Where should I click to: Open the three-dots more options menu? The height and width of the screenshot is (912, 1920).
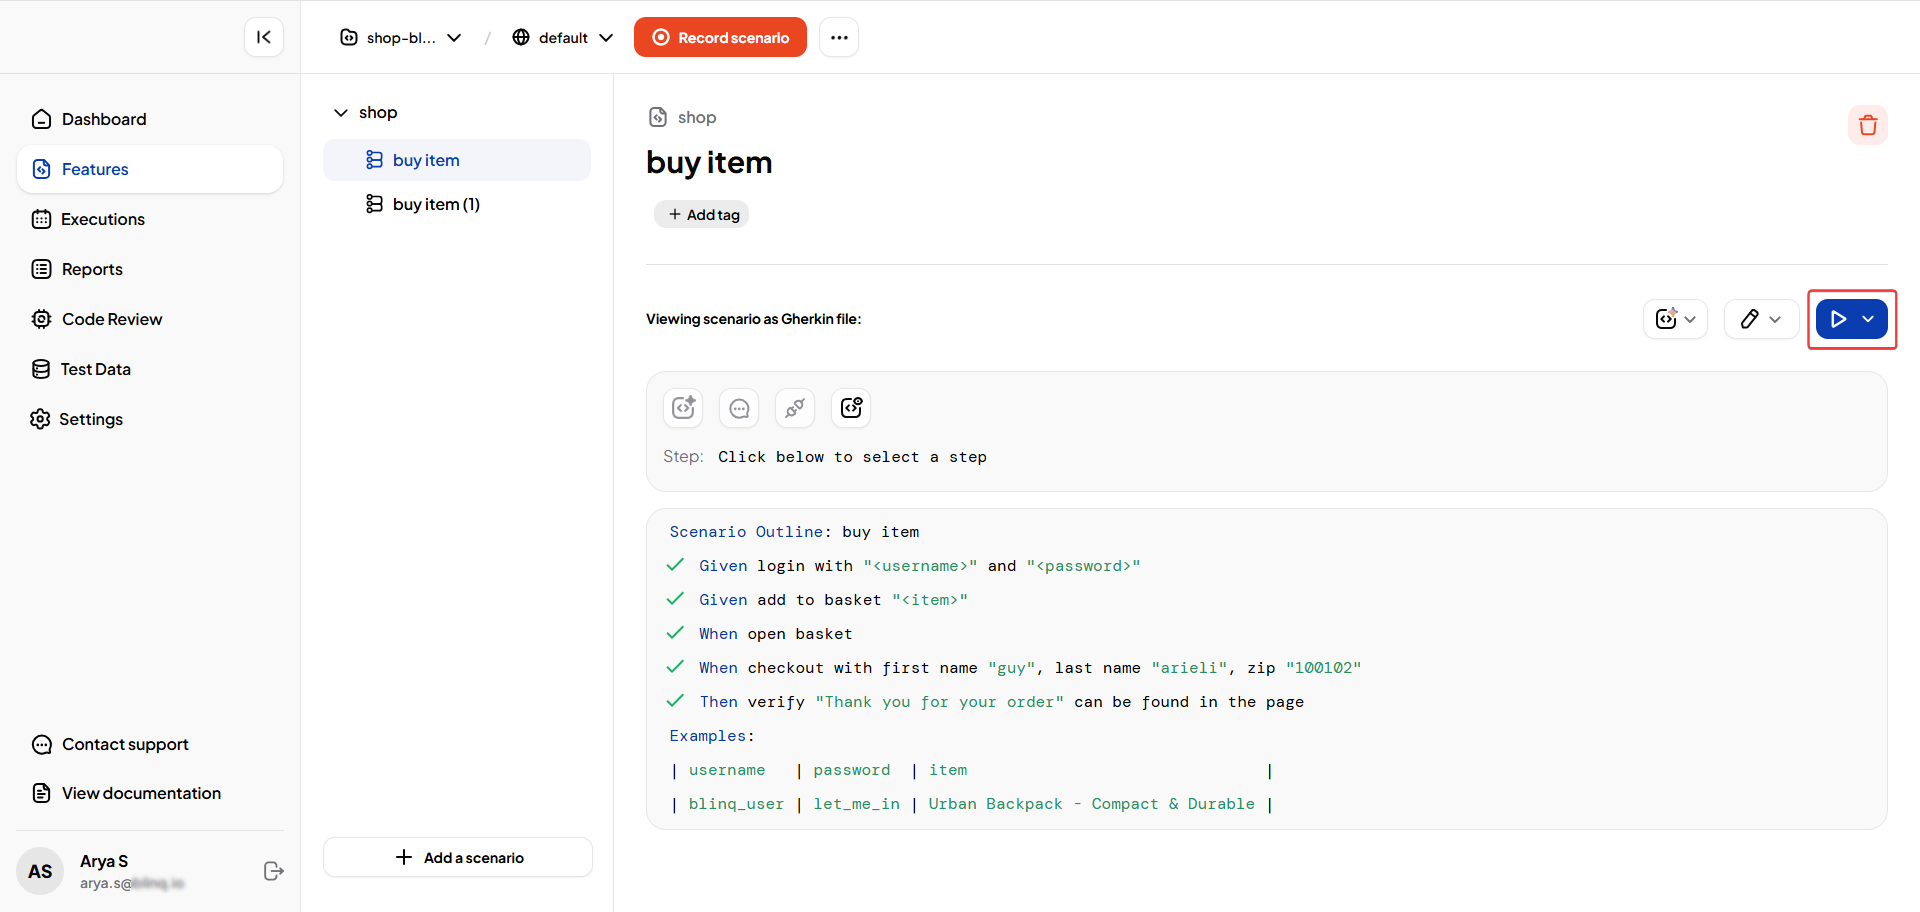point(839,37)
